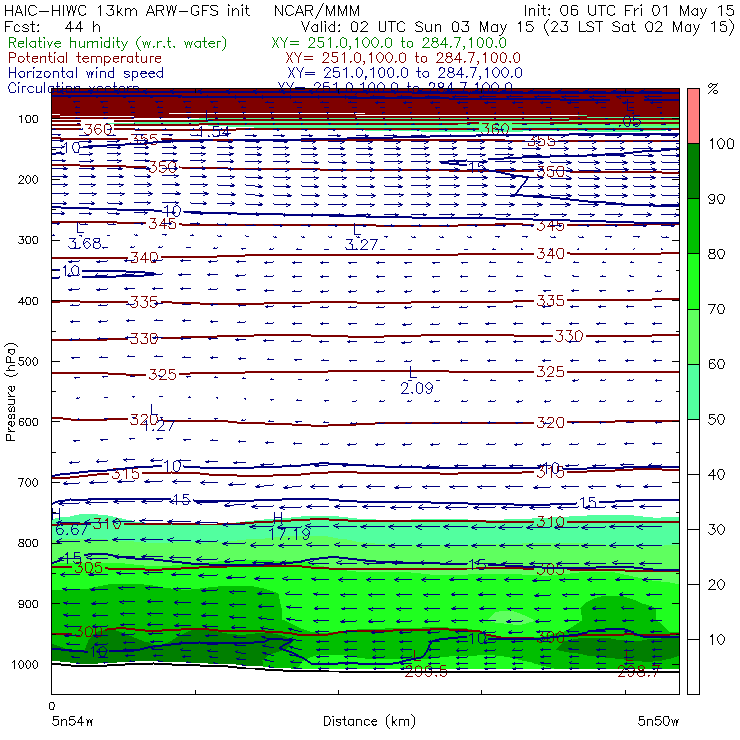Click the distance axis origin label '0'
The height and width of the screenshot is (740, 740).
pos(52,706)
